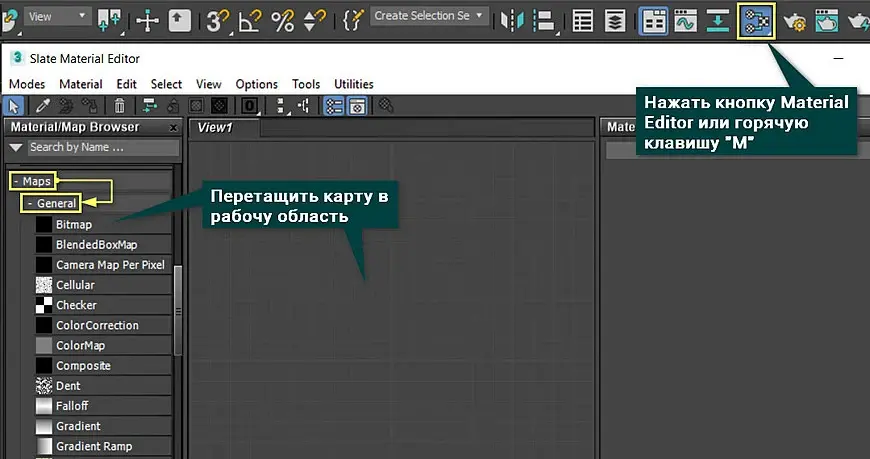Click the Hide Unused Nodeslots icon

pyautogui.click(x=173, y=105)
